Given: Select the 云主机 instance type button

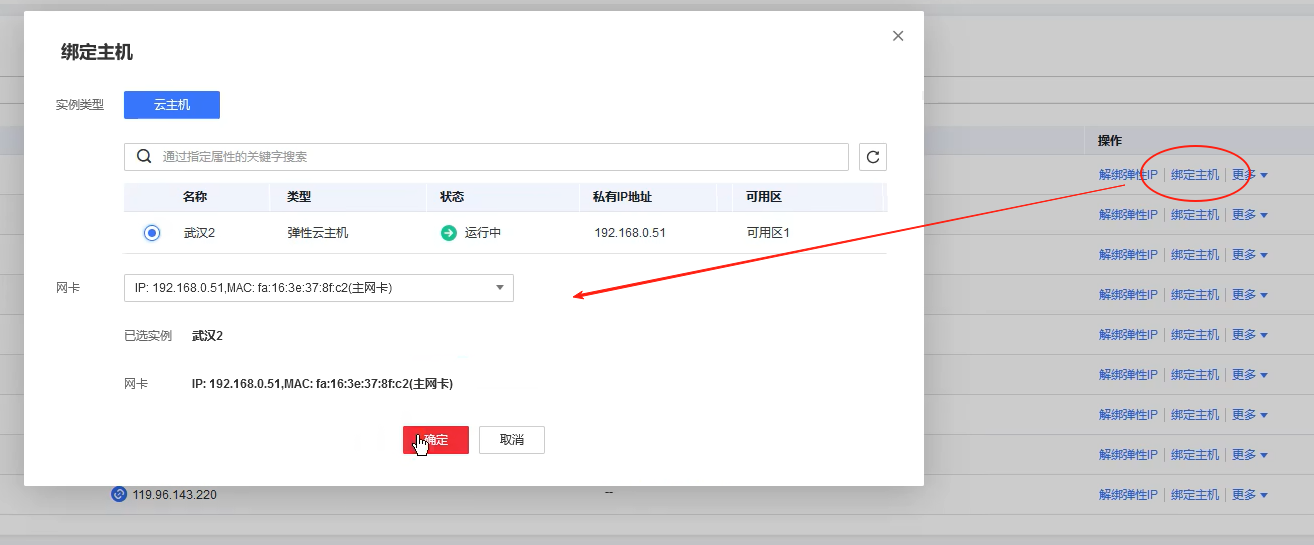Looking at the screenshot, I should point(172,105).
